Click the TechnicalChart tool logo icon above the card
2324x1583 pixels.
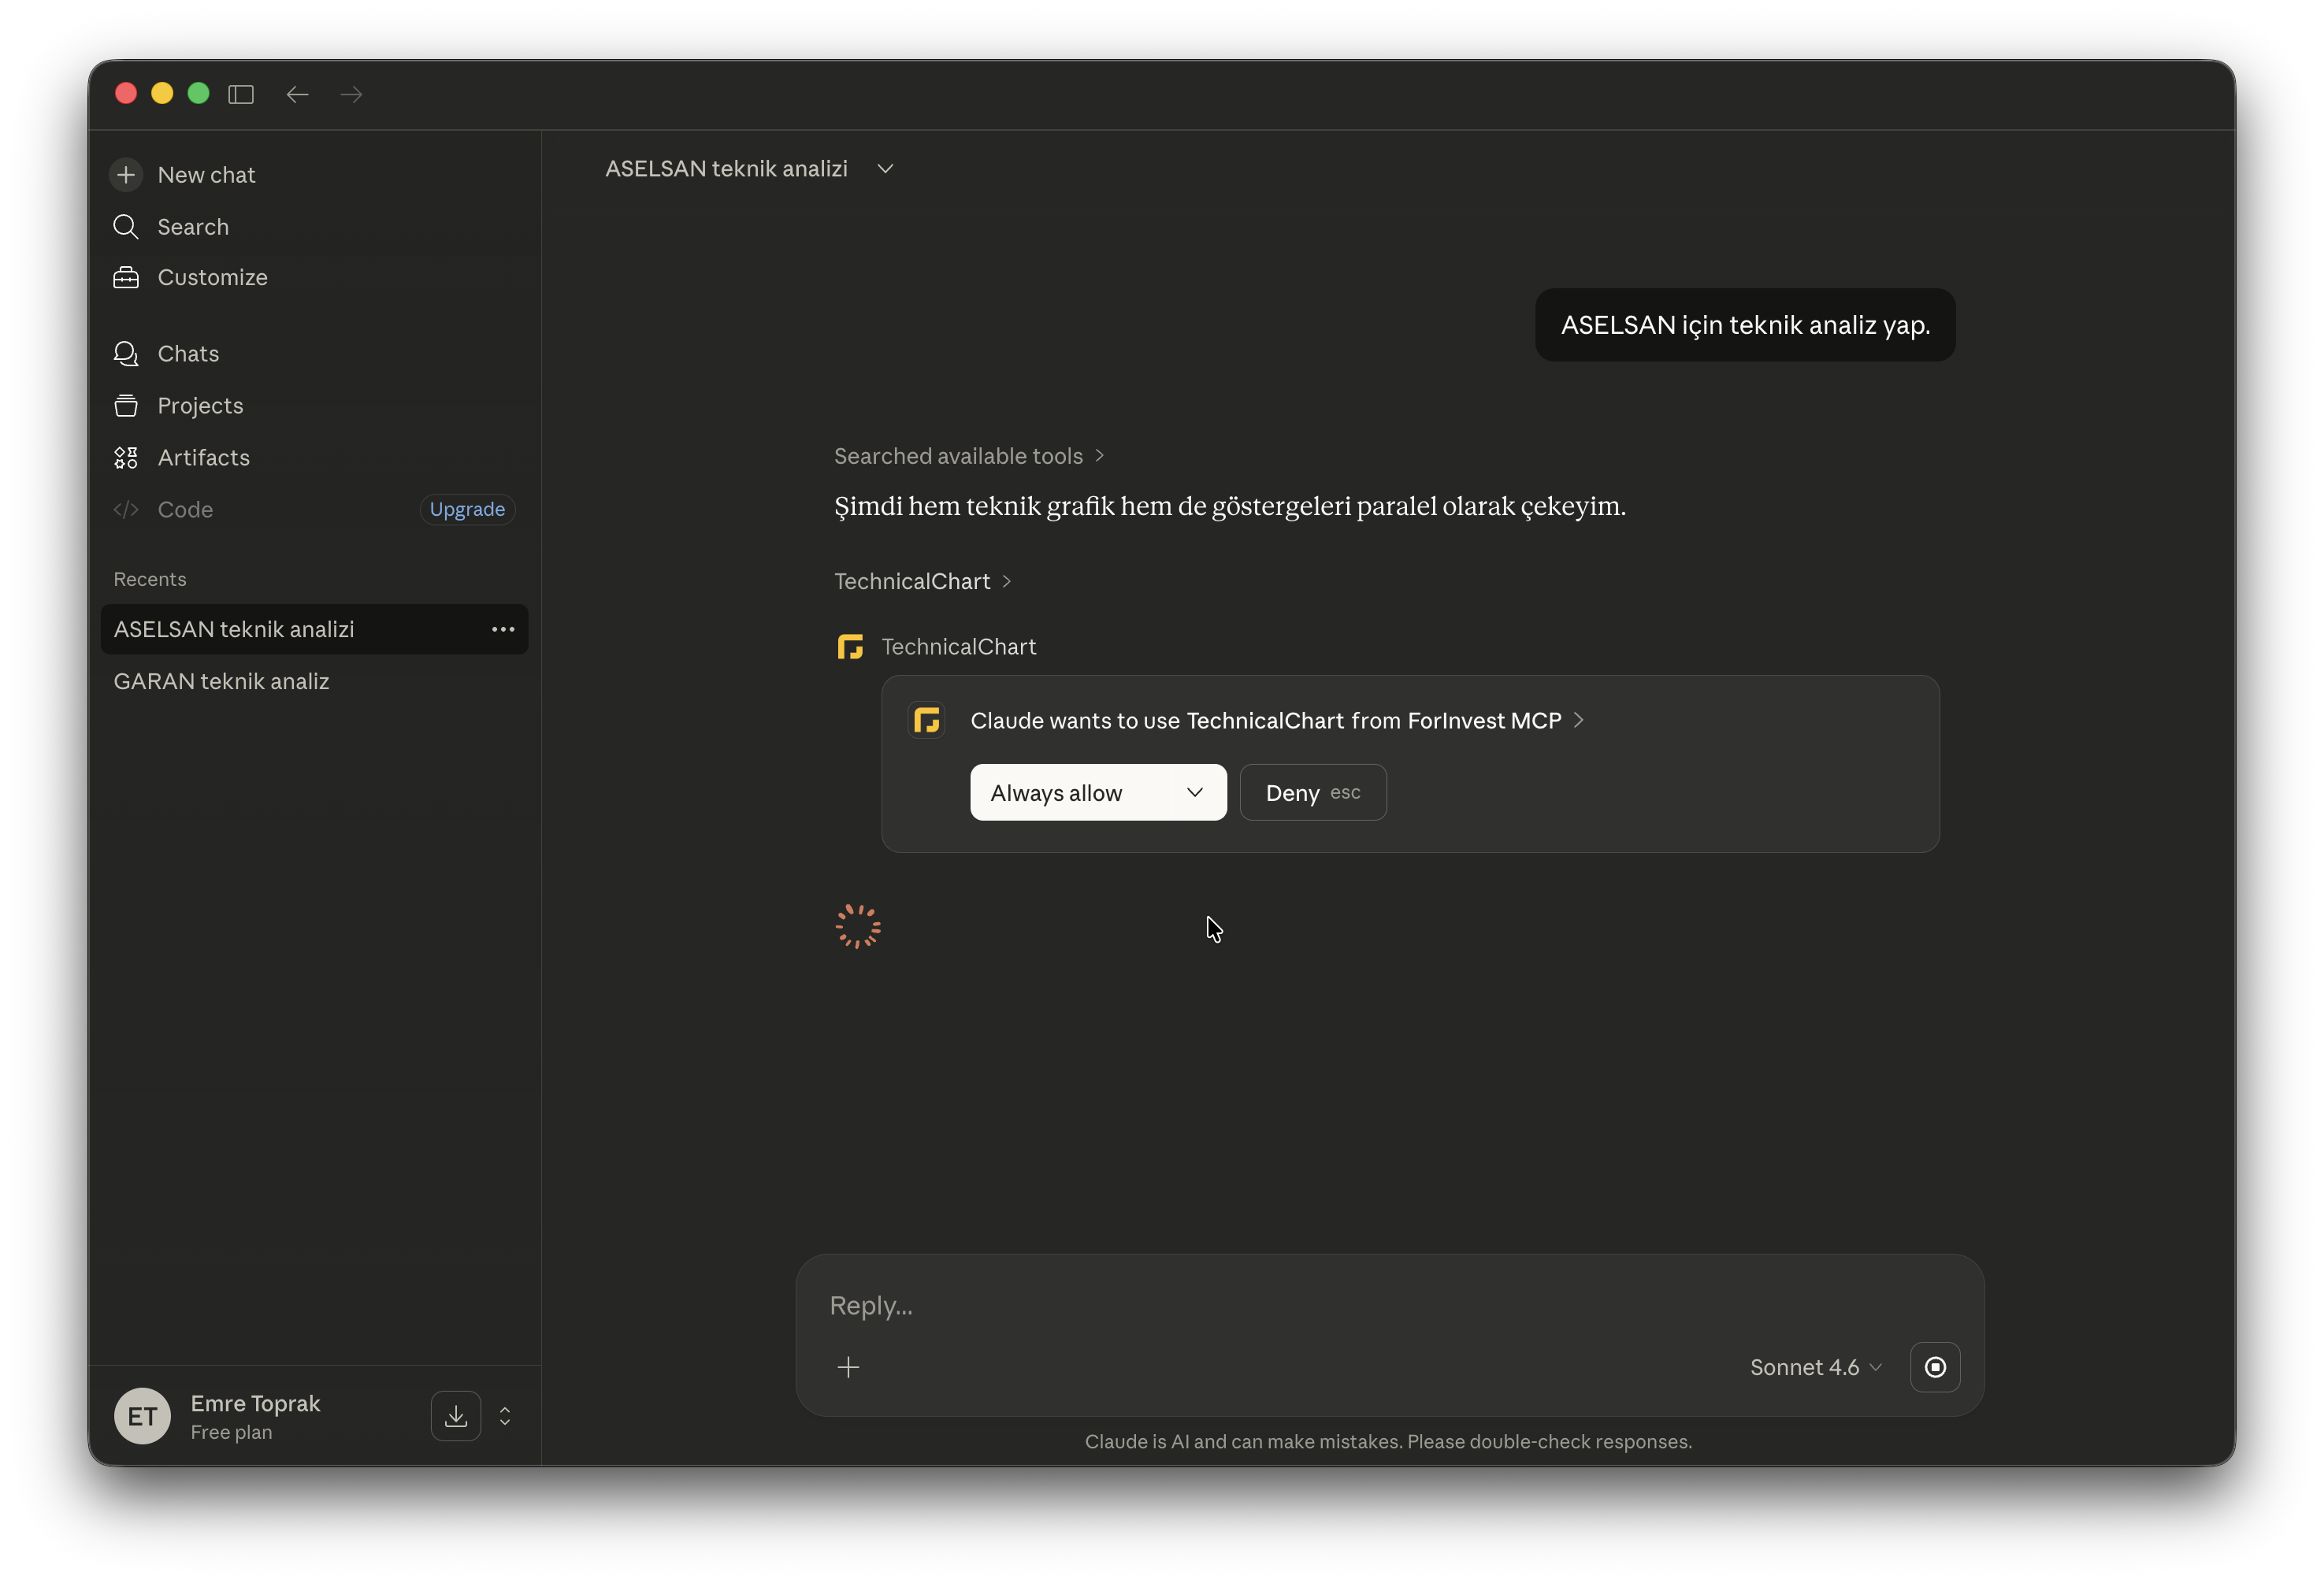pos(850,647)
